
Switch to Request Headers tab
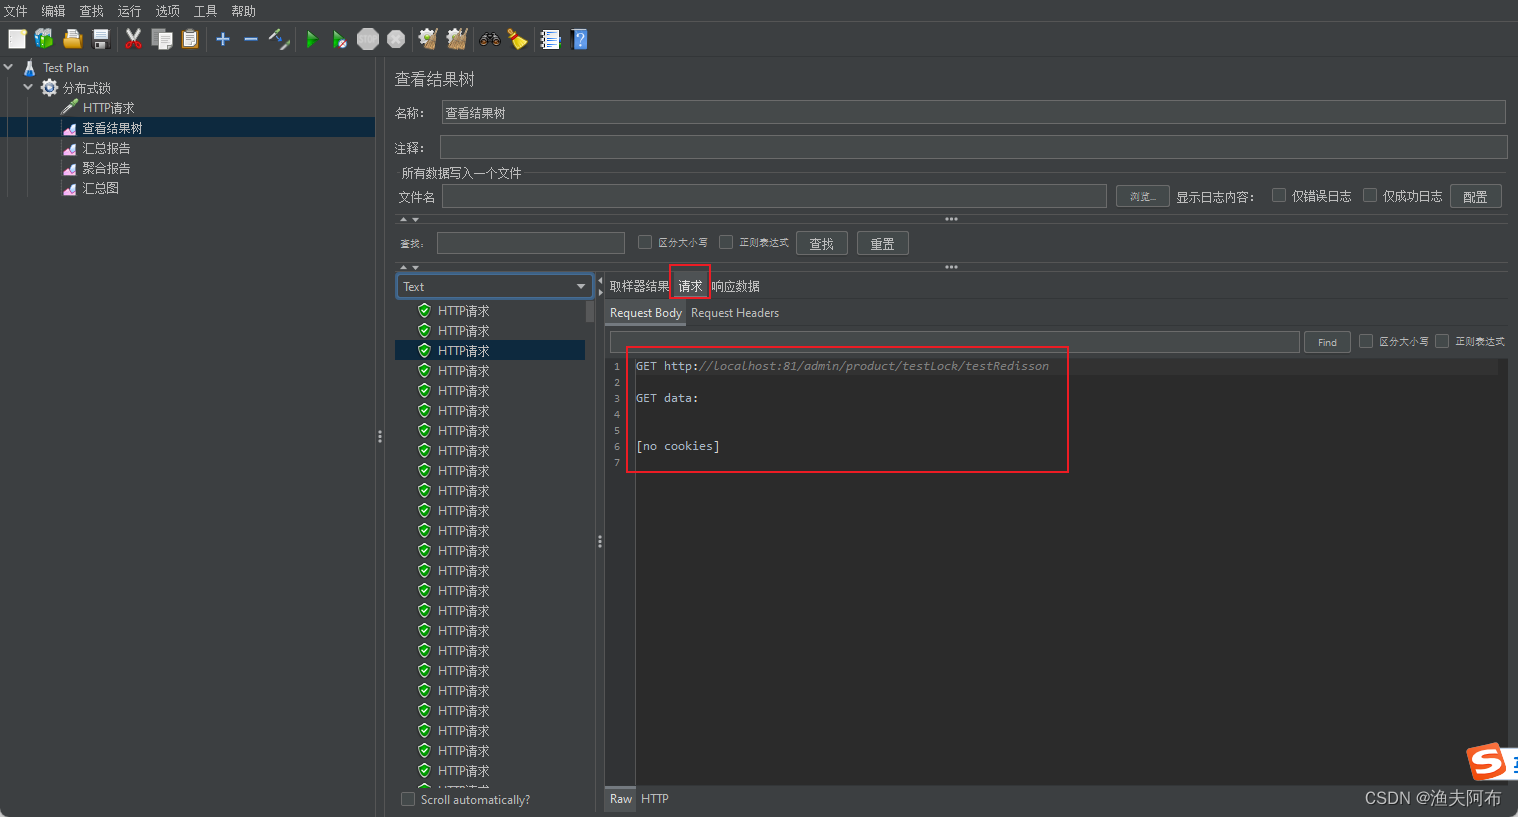(735, 313)
